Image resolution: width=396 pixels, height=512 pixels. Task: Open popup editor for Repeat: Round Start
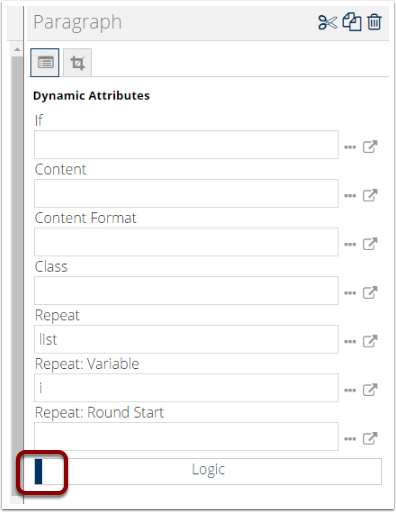tap(370, 439)
